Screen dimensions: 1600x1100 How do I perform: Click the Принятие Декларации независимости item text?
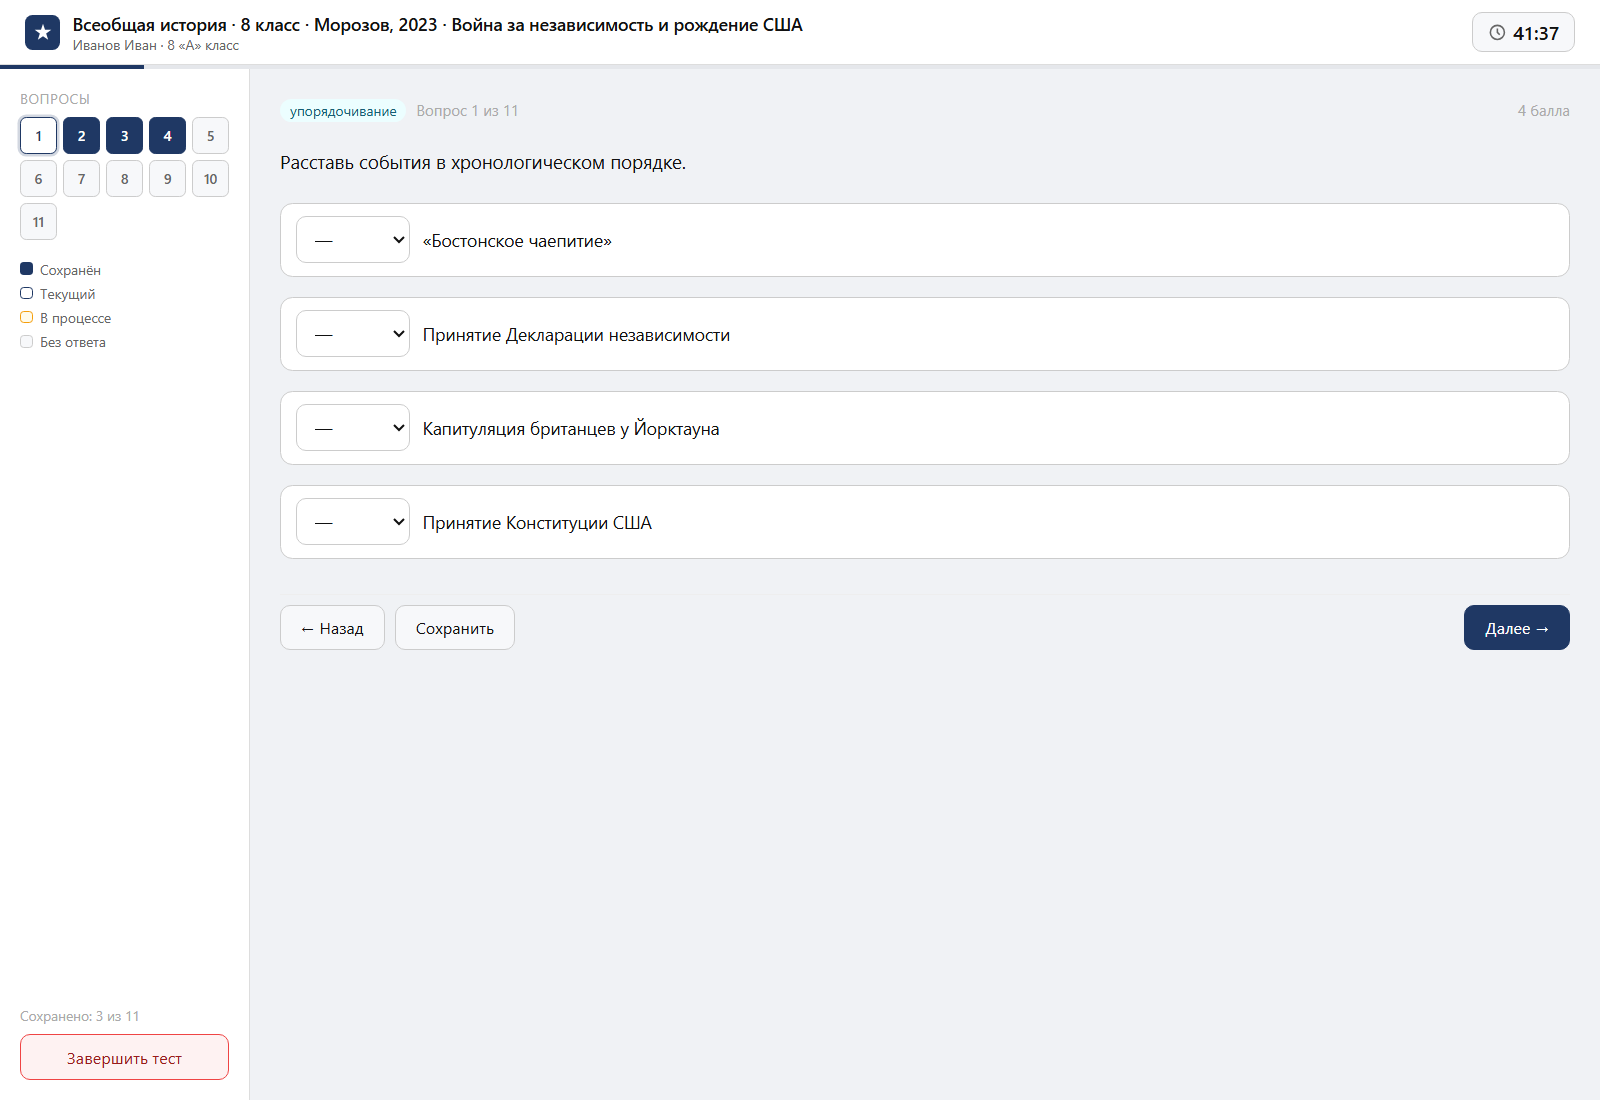click(576, 335)
